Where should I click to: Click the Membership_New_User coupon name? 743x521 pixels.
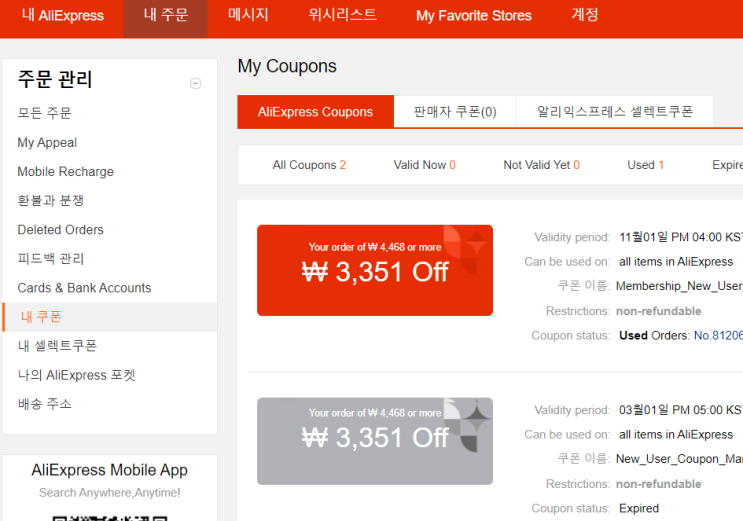click(x=679, y=286)
